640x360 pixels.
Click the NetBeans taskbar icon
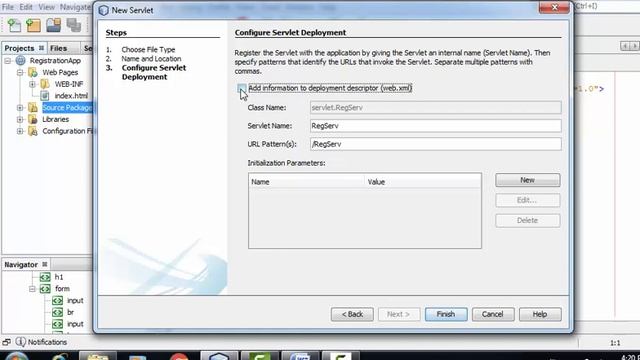point(219,356)
